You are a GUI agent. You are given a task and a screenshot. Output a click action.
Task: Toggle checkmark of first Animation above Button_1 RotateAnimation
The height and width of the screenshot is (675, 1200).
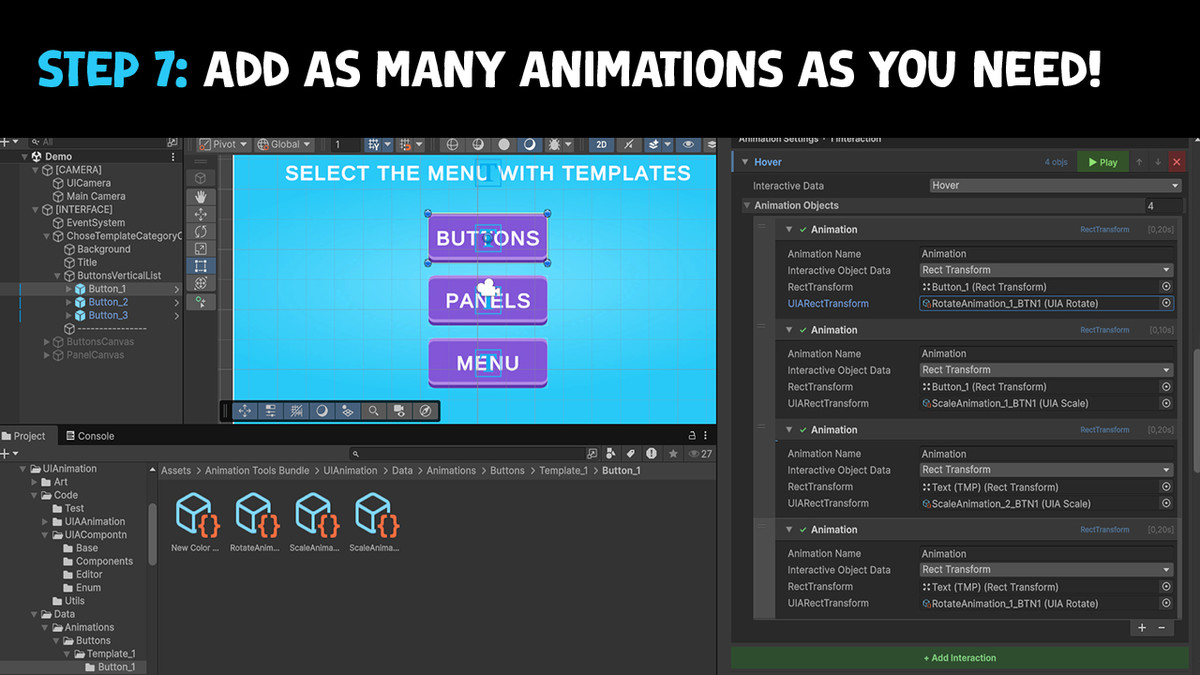[x=803, y=230]
